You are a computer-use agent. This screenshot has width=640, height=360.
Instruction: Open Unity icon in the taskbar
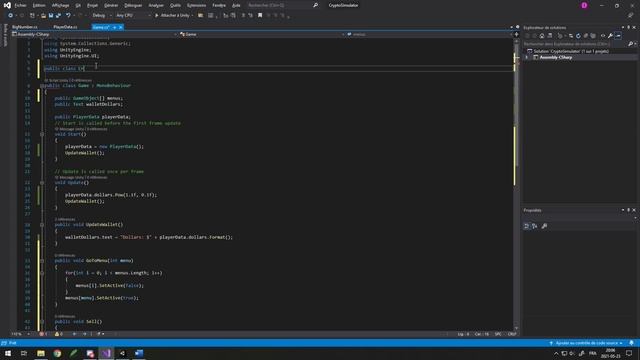[x=122, y=353]
